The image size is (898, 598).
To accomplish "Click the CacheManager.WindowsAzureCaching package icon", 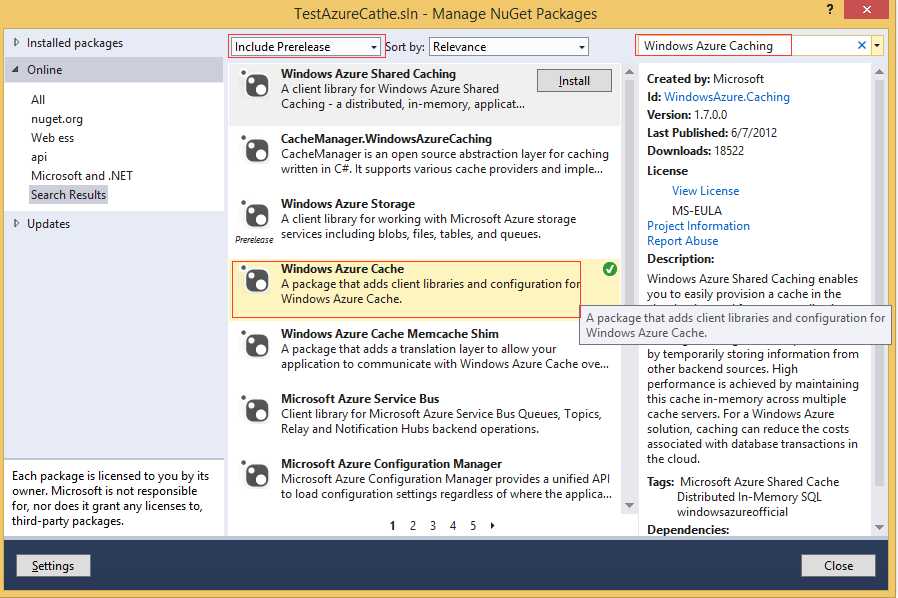I will point(256,151).
